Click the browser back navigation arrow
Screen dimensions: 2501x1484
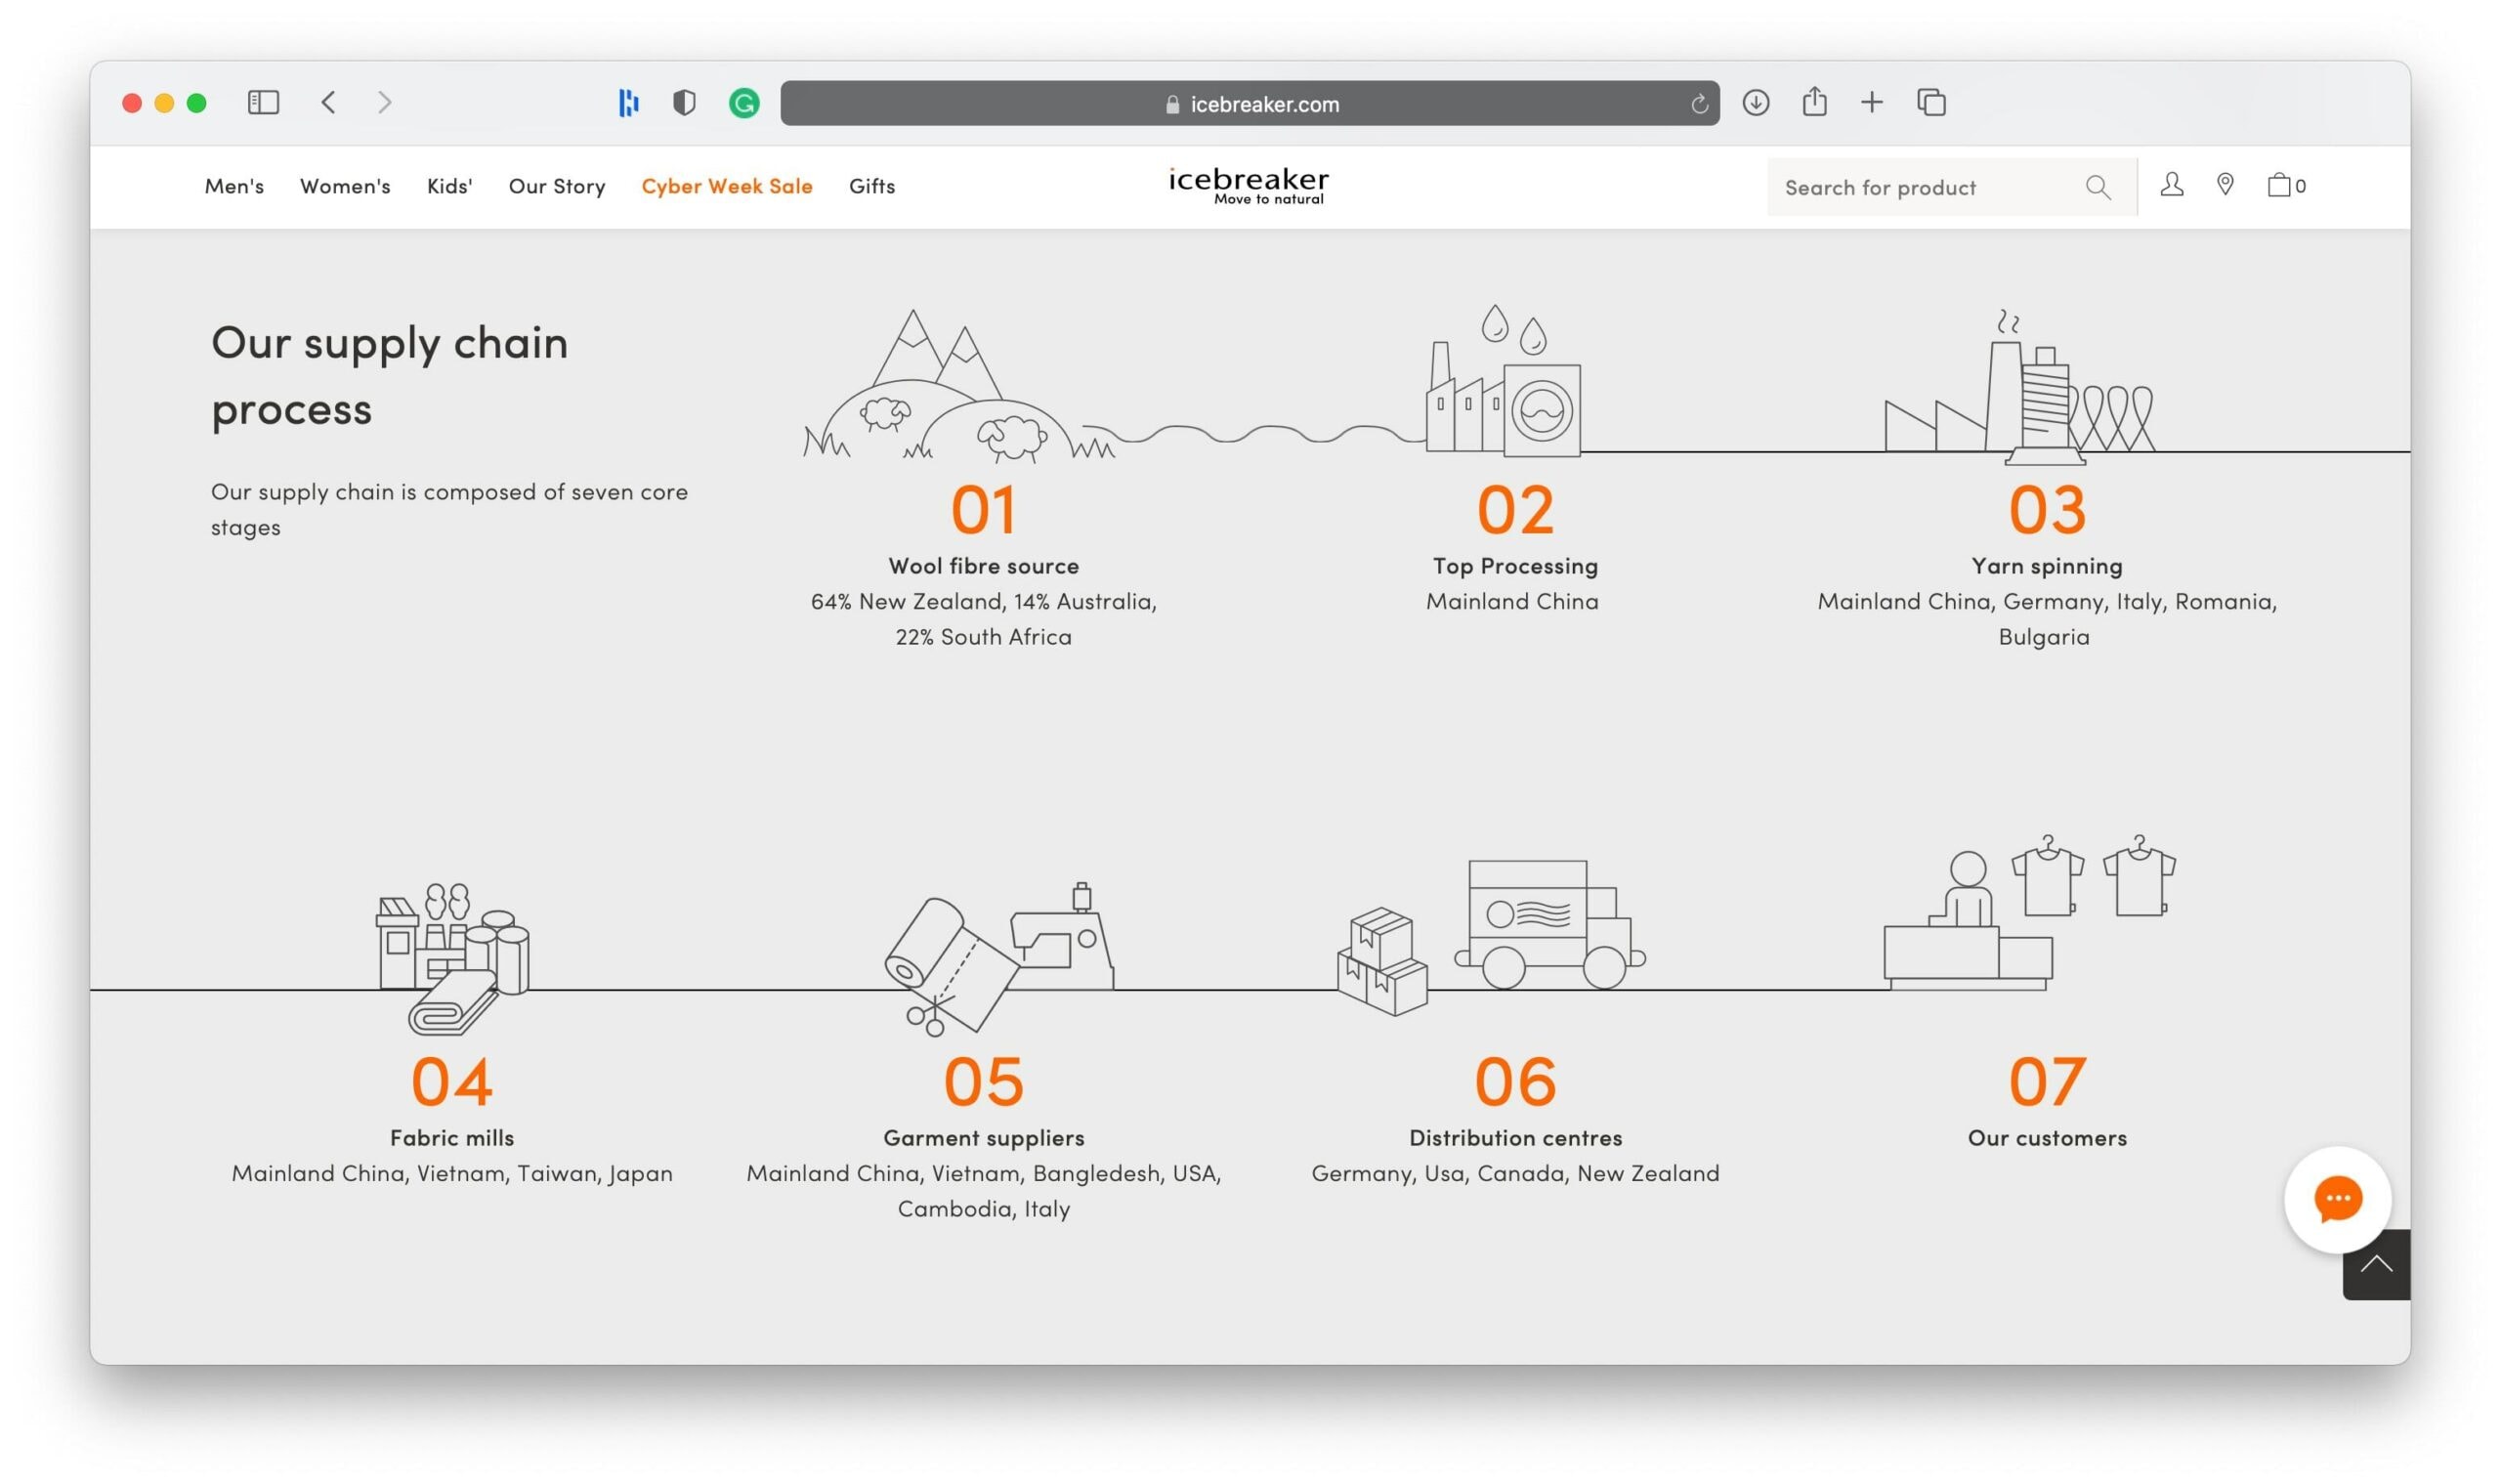(326, 103)
